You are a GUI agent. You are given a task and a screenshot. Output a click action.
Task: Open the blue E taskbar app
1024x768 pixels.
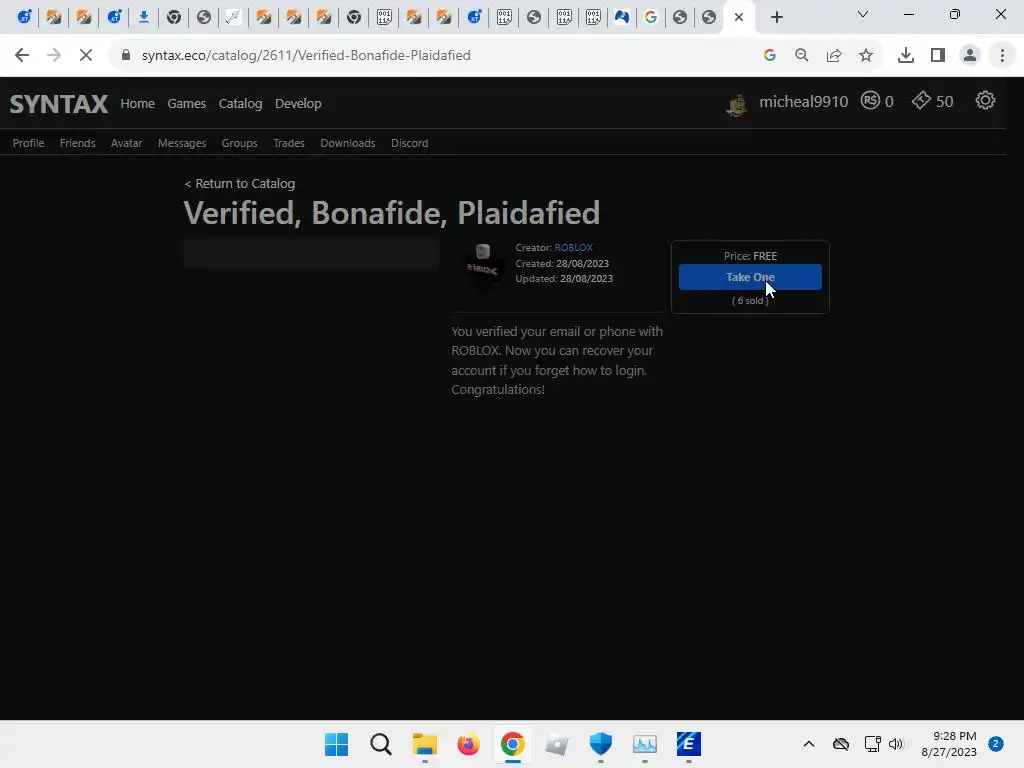click(x=688, y=744)
